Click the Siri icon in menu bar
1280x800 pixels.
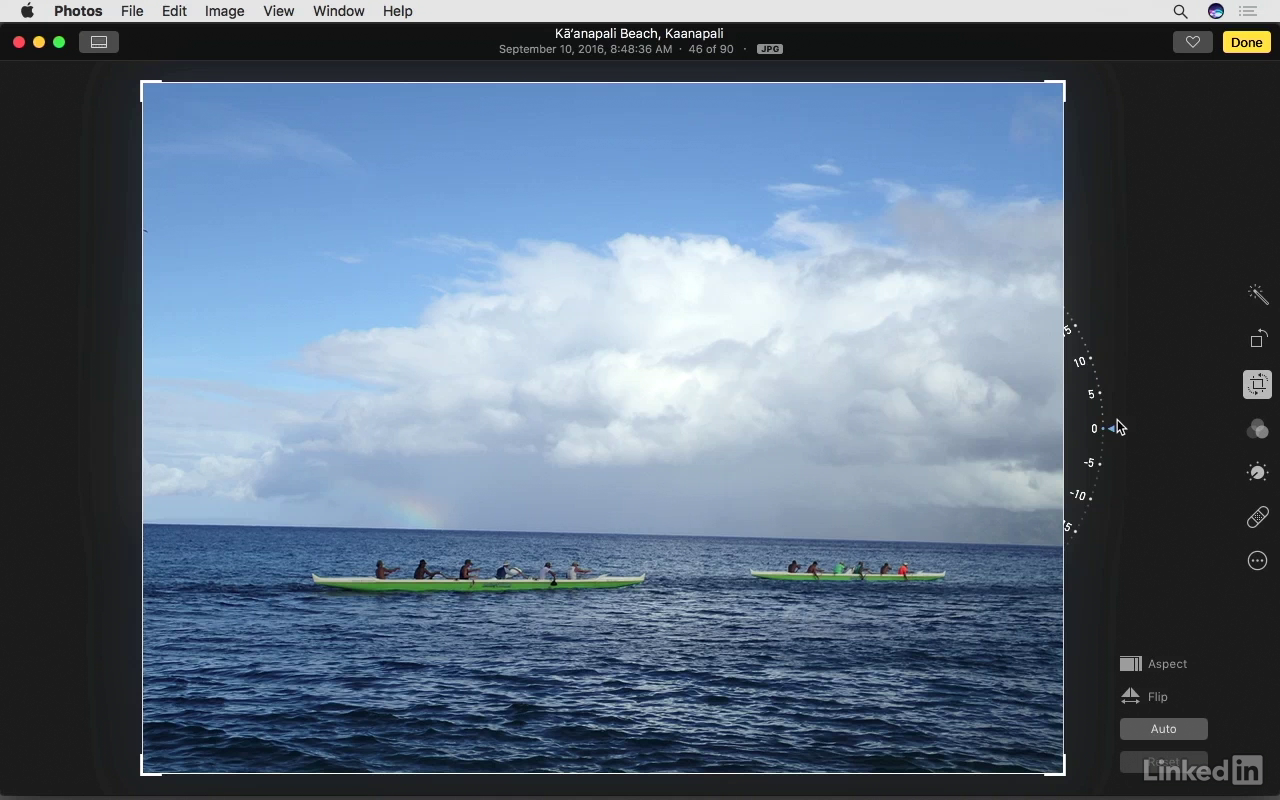click(x=1216, y=11)
